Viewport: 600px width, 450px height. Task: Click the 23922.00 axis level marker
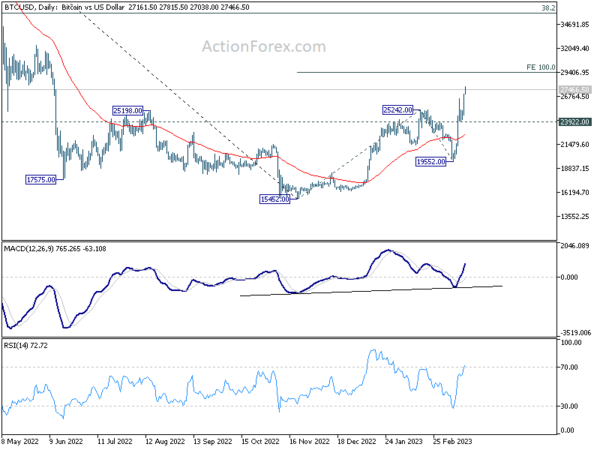[x=575, y=122]
